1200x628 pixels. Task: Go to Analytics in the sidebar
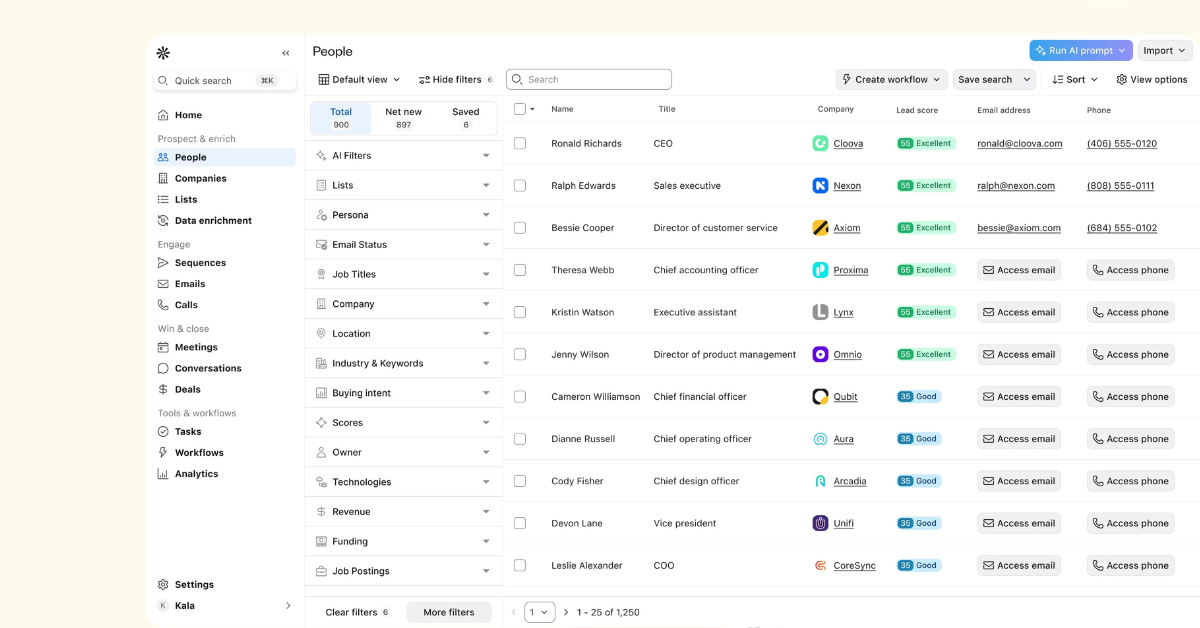coord(196,474)
